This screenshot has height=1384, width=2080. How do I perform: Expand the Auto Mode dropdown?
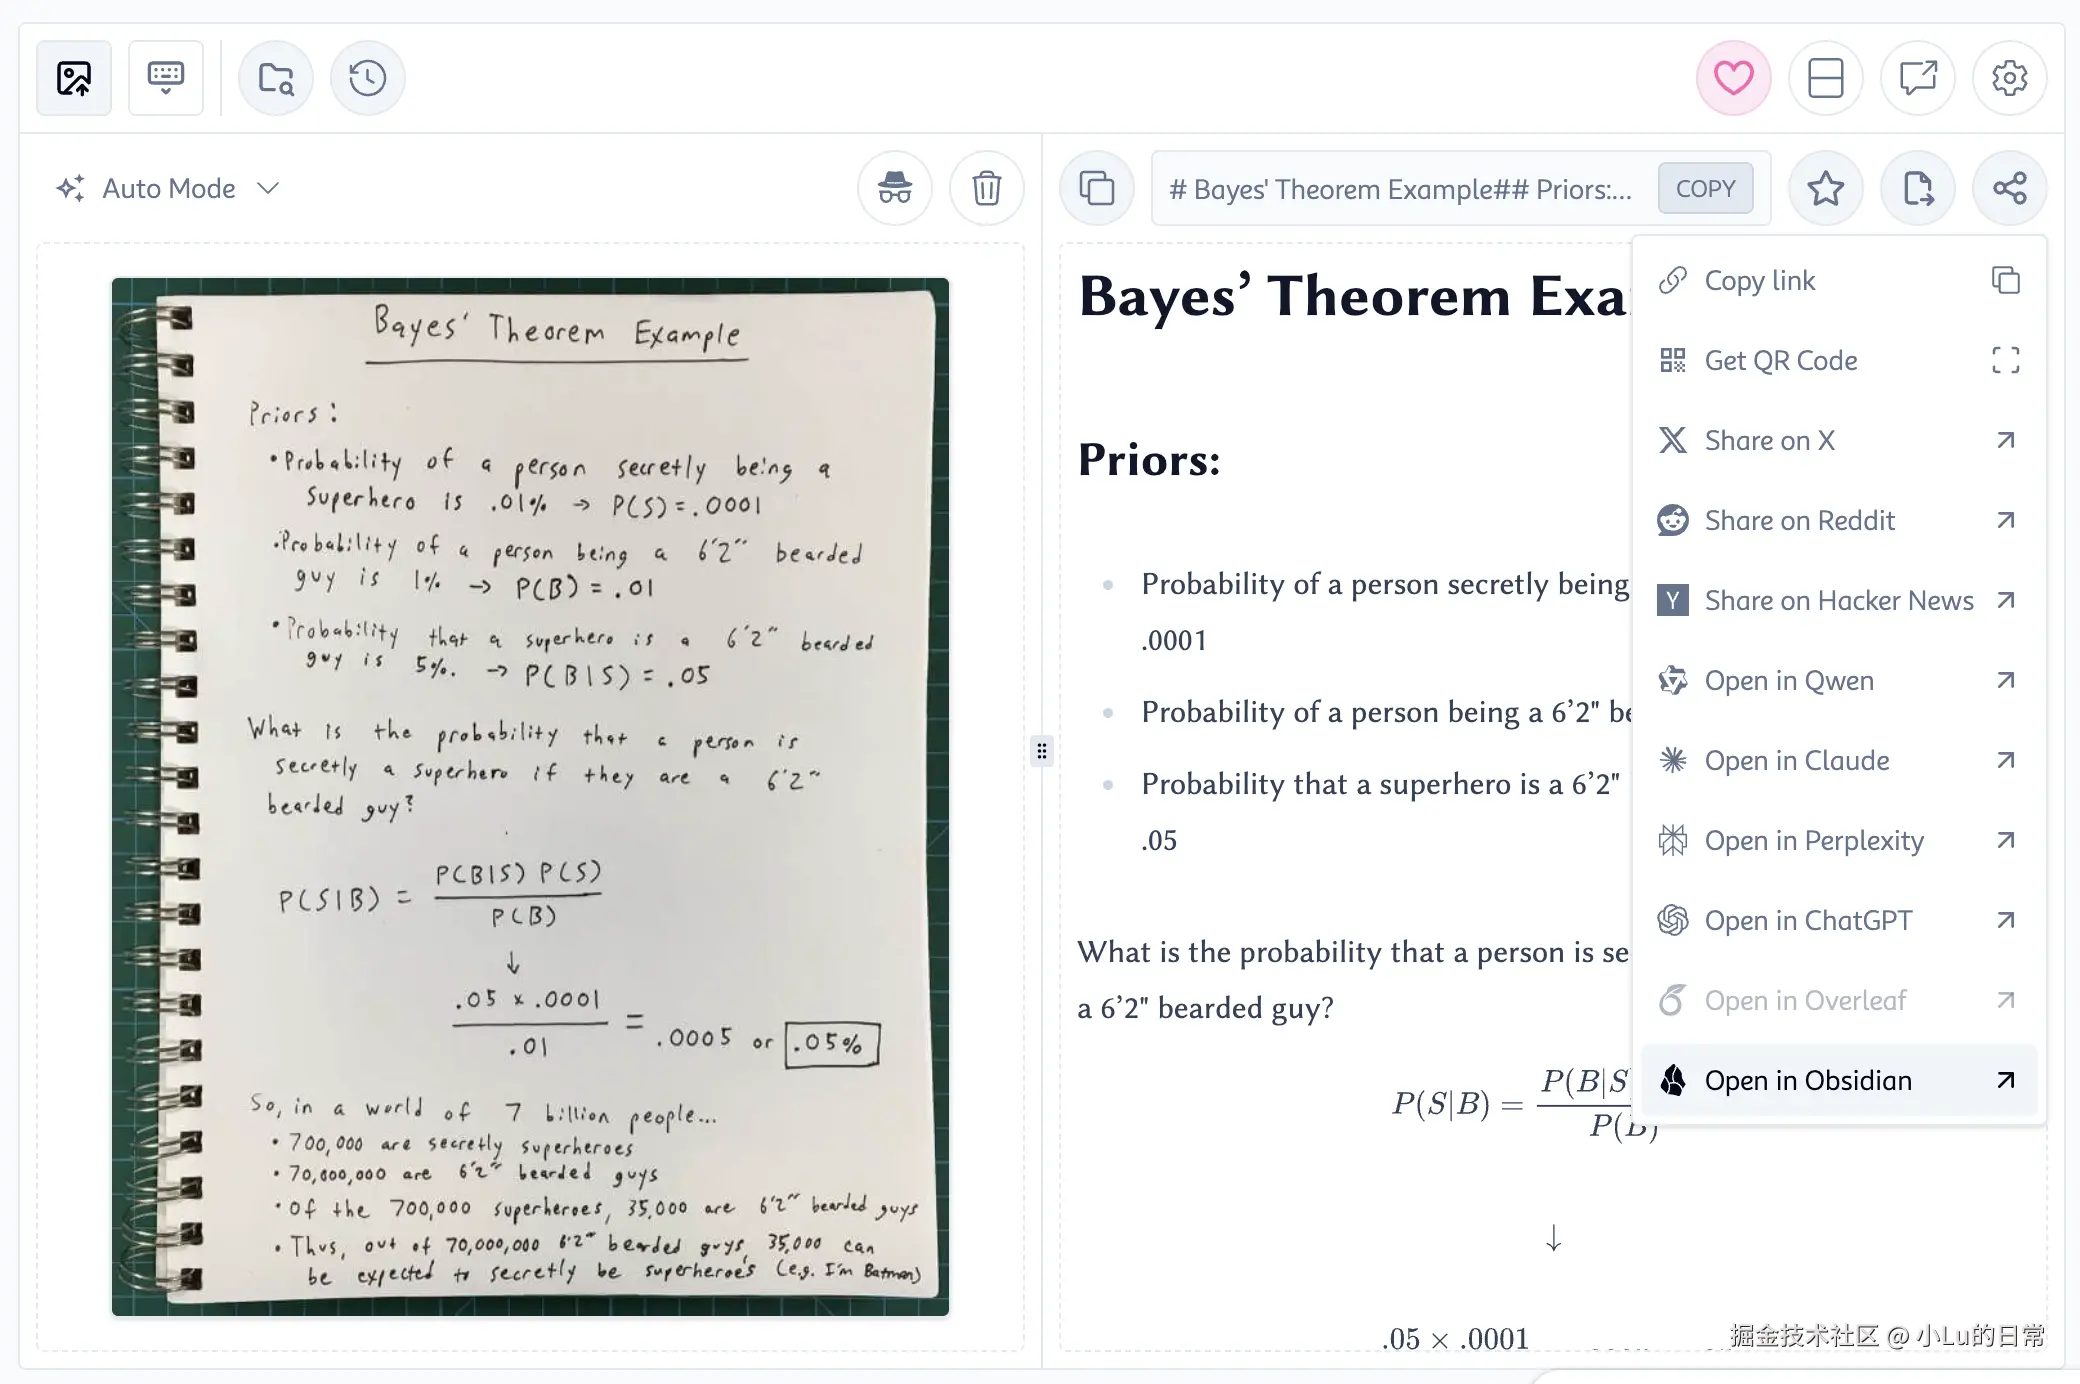coord(168,188)
